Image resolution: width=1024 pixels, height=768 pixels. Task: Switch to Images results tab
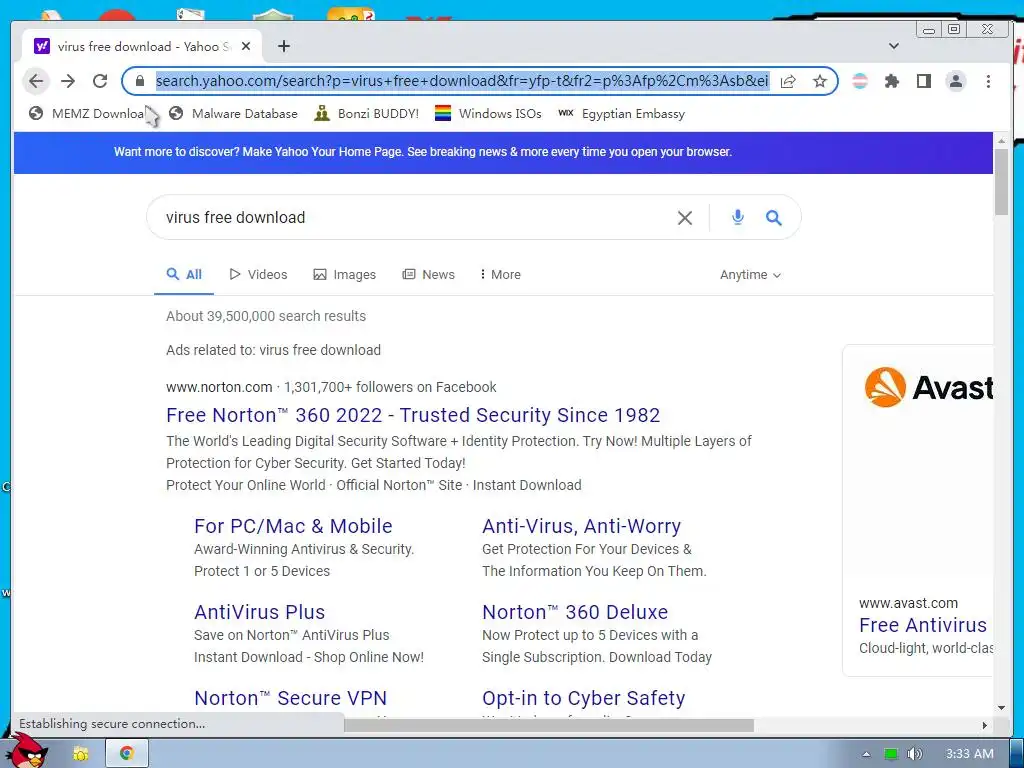pyautogui.click(x=345, y=275)
